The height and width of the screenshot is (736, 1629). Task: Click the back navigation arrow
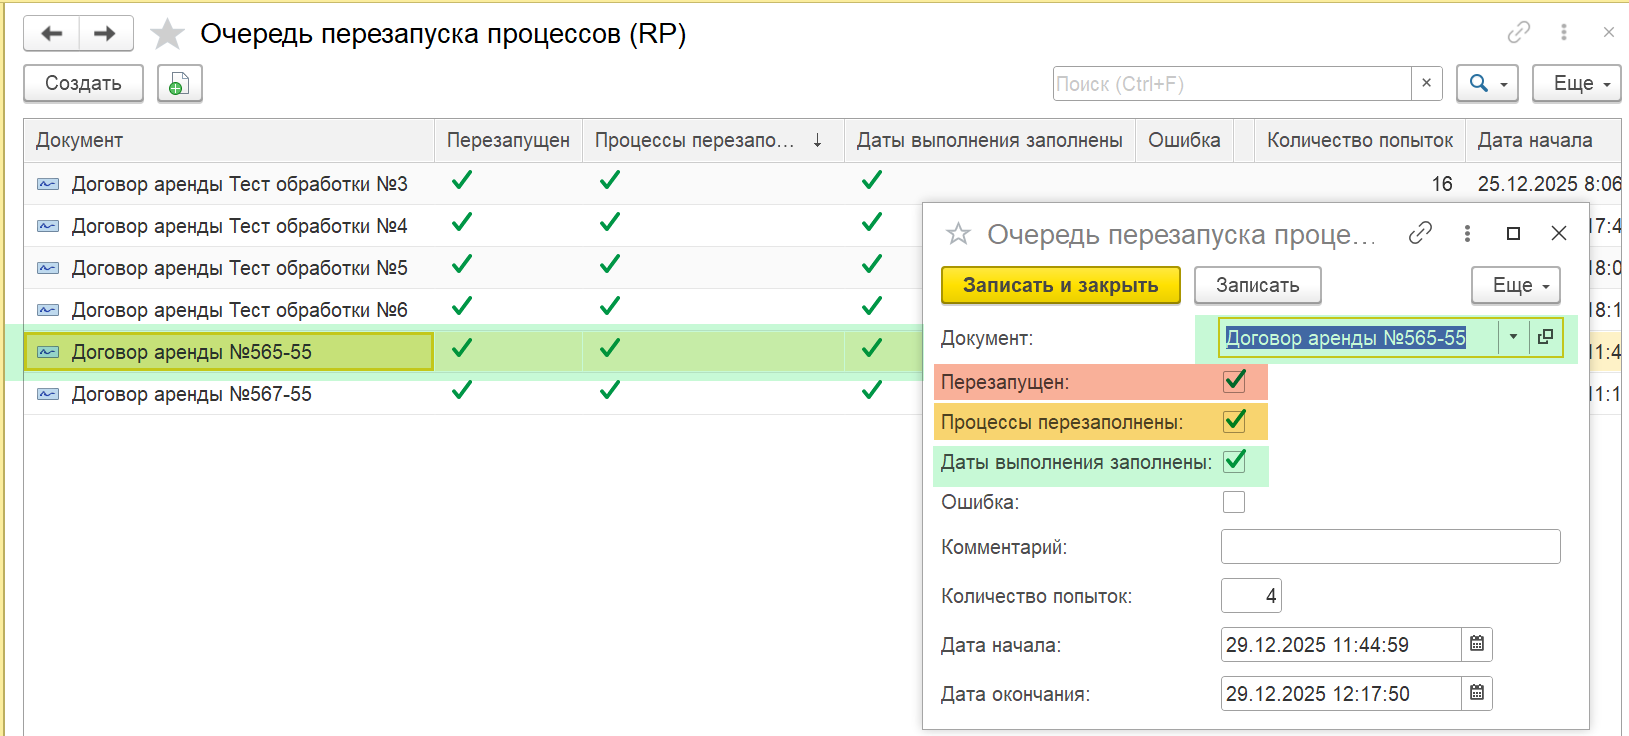[51, 34]
